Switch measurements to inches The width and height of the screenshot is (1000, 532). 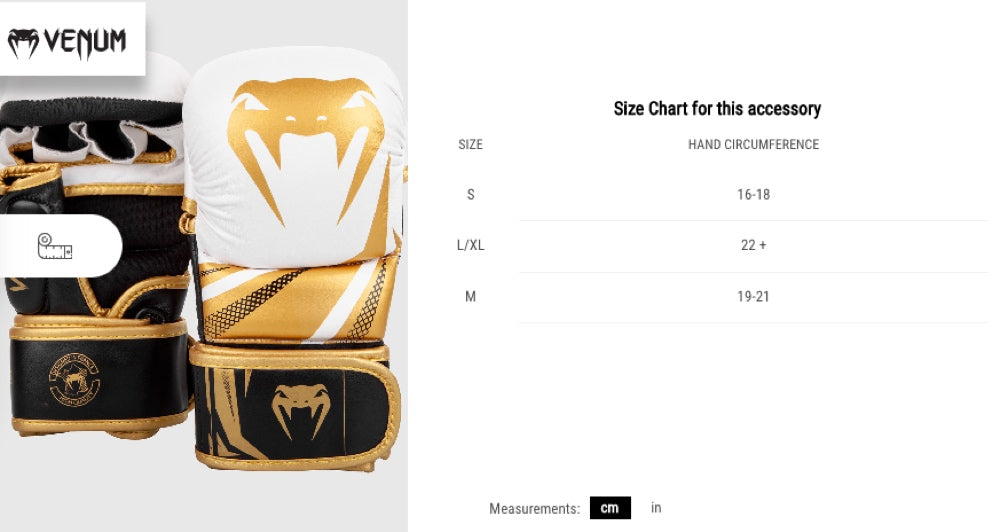coord(656,507)
